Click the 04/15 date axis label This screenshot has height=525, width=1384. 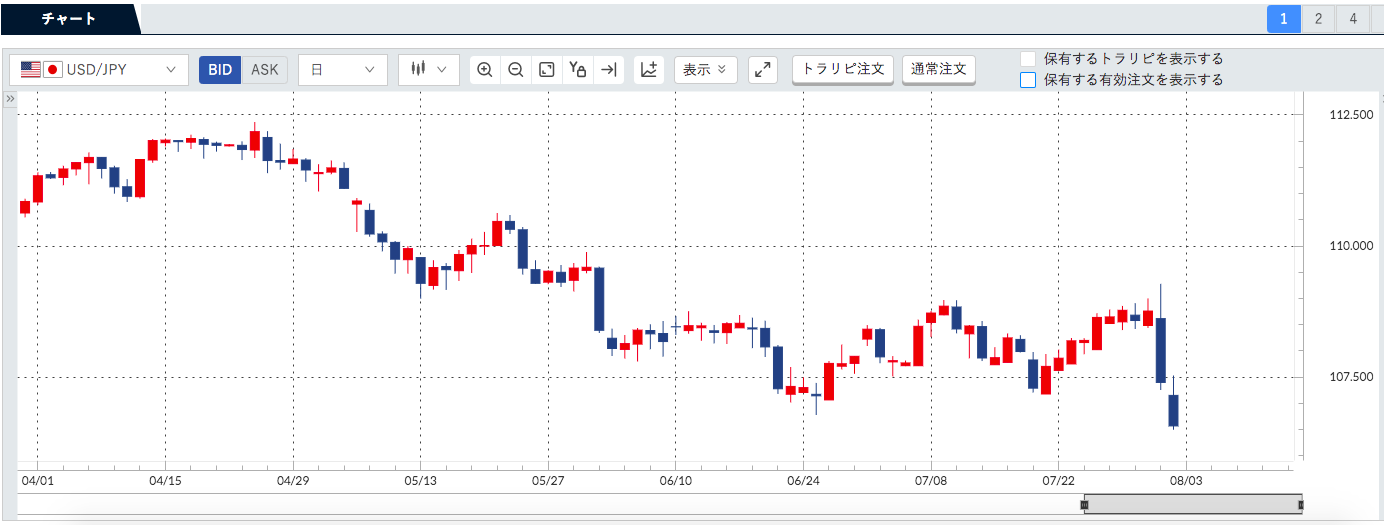165,481
